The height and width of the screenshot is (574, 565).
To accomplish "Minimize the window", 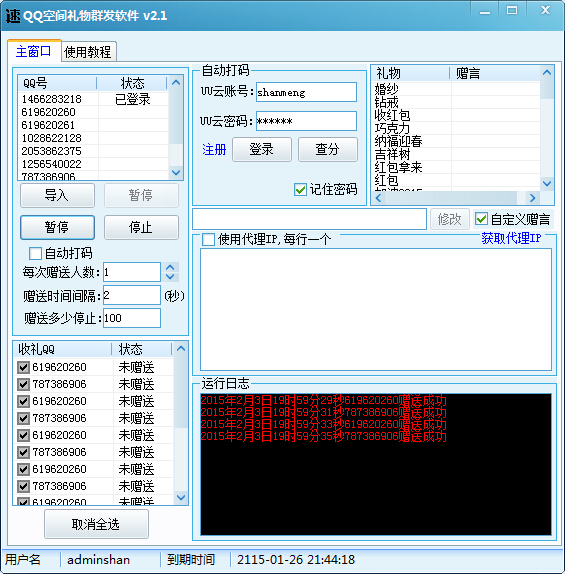I will [x=485, y=12].
